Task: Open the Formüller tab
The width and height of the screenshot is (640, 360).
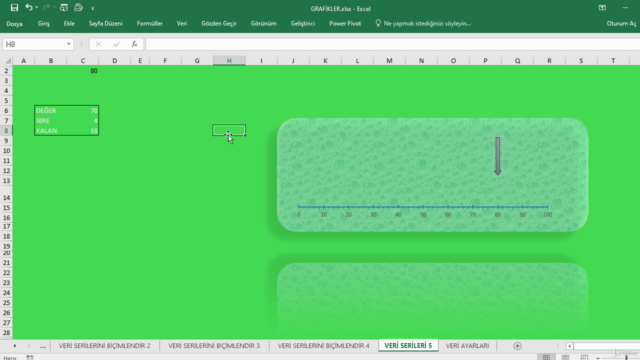Action: [x=149, y=24]
